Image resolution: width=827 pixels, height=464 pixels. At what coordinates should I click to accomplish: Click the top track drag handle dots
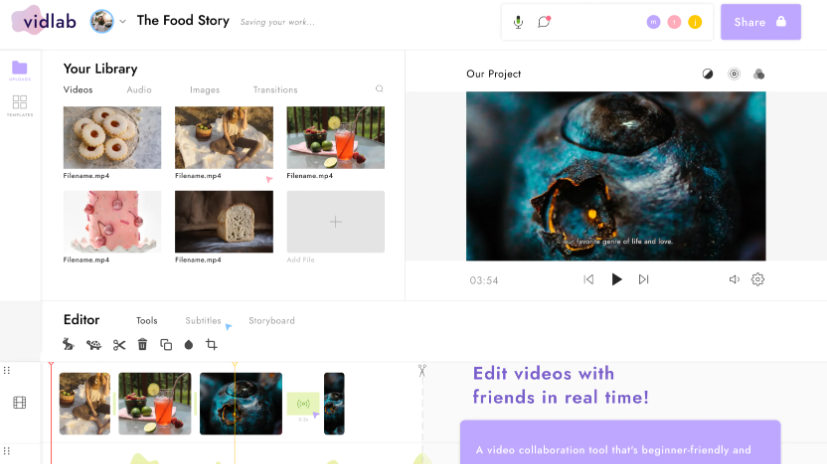[7, 370]
